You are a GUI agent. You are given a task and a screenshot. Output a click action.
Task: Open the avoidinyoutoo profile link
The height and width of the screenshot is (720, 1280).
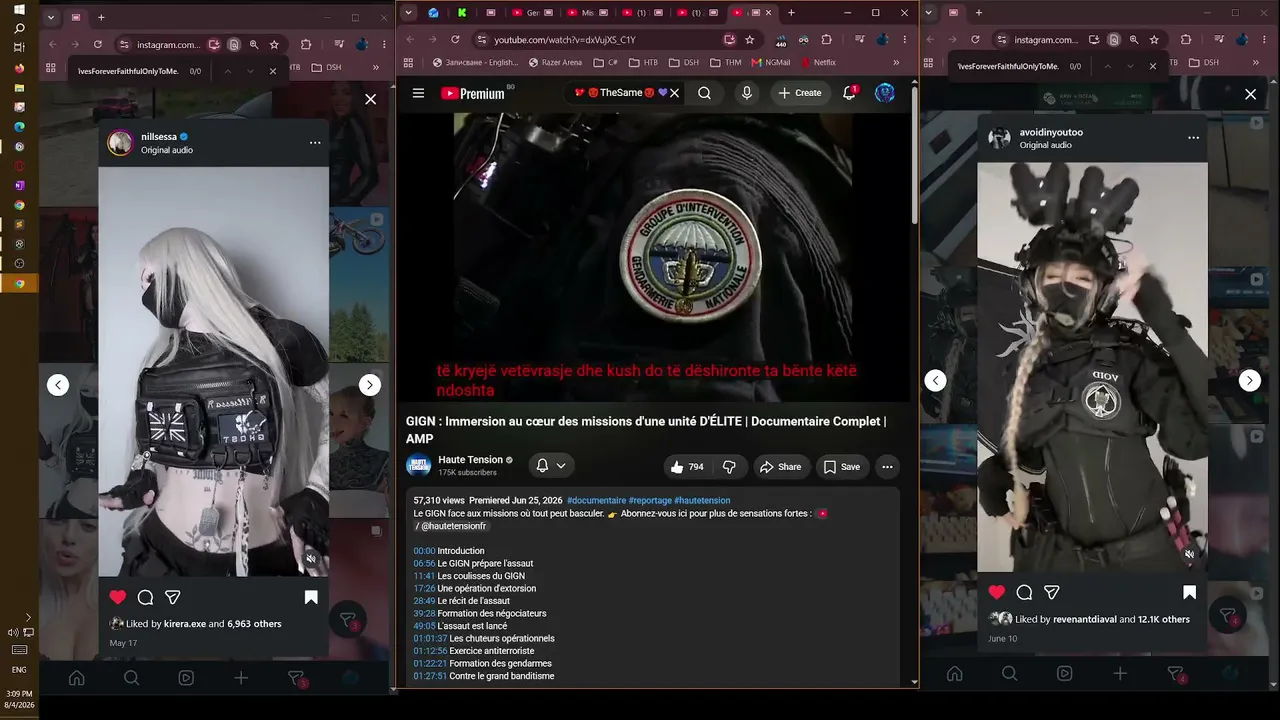[1051, 132]
